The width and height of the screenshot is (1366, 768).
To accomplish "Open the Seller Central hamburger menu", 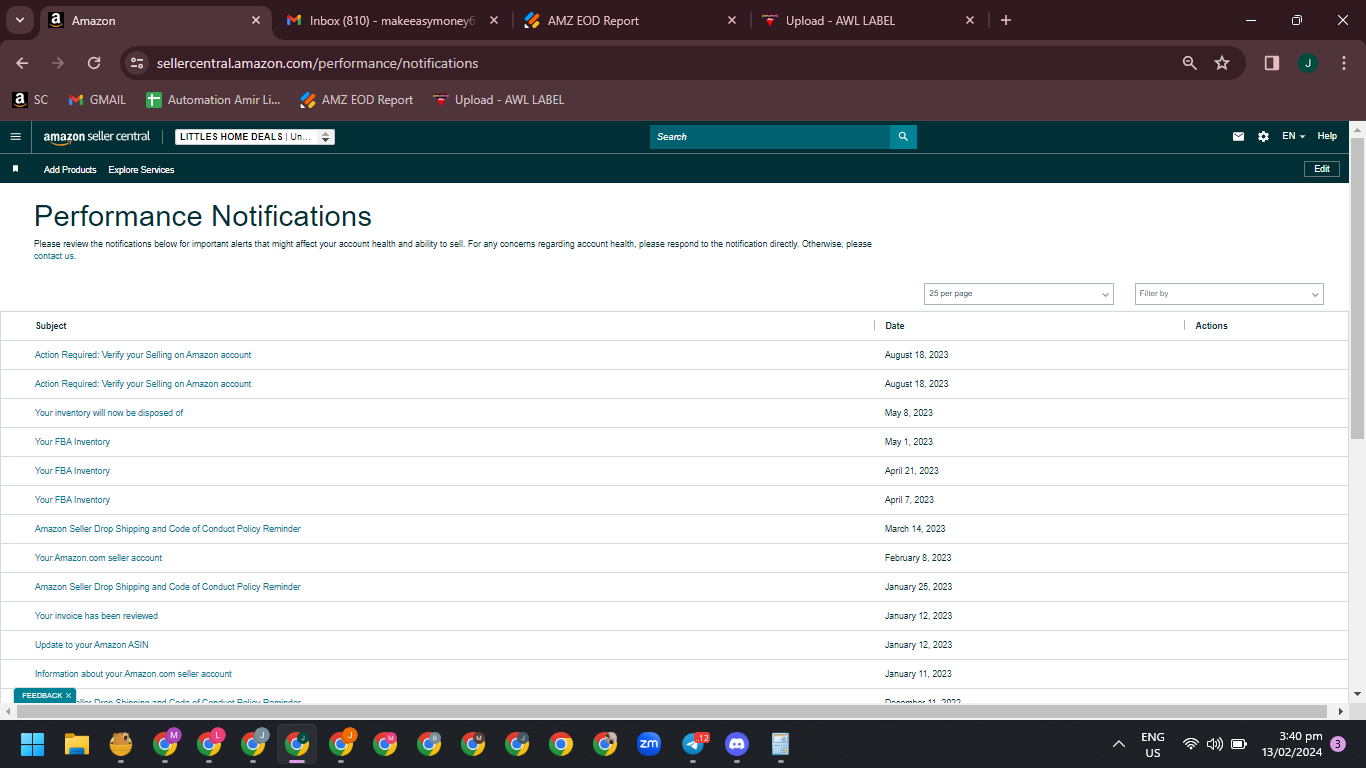I will pos(15,137).
